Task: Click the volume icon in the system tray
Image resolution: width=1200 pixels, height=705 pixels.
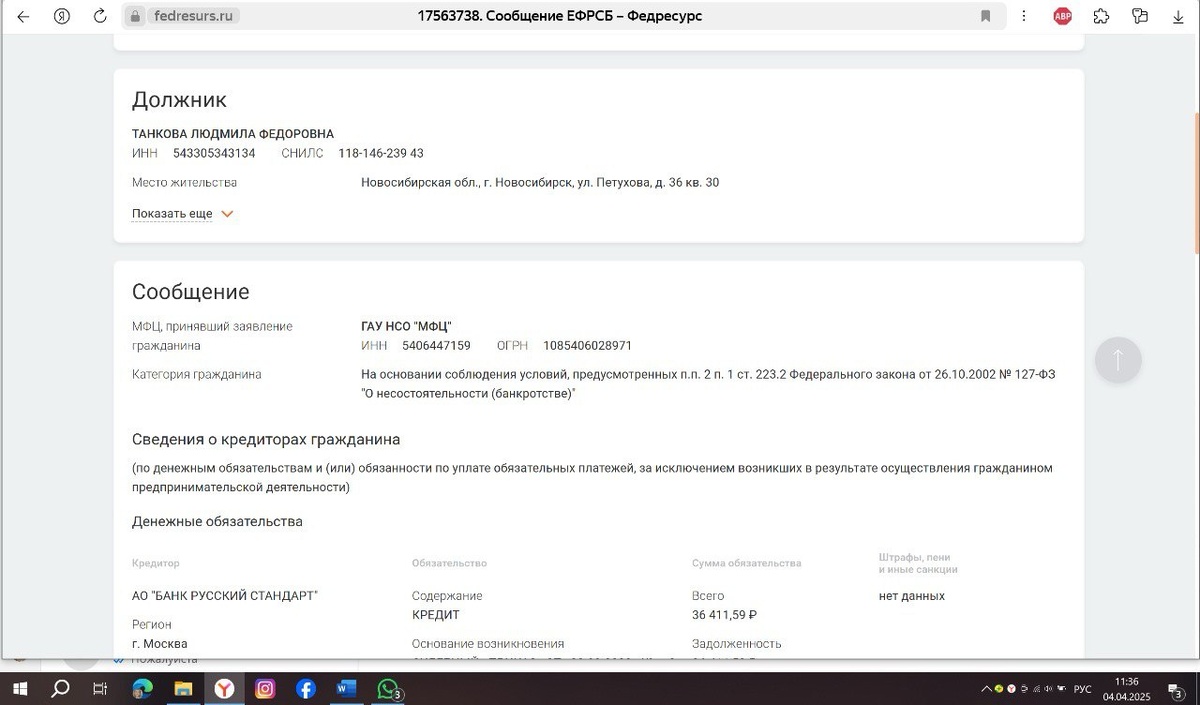Action: pos(1048,689)
